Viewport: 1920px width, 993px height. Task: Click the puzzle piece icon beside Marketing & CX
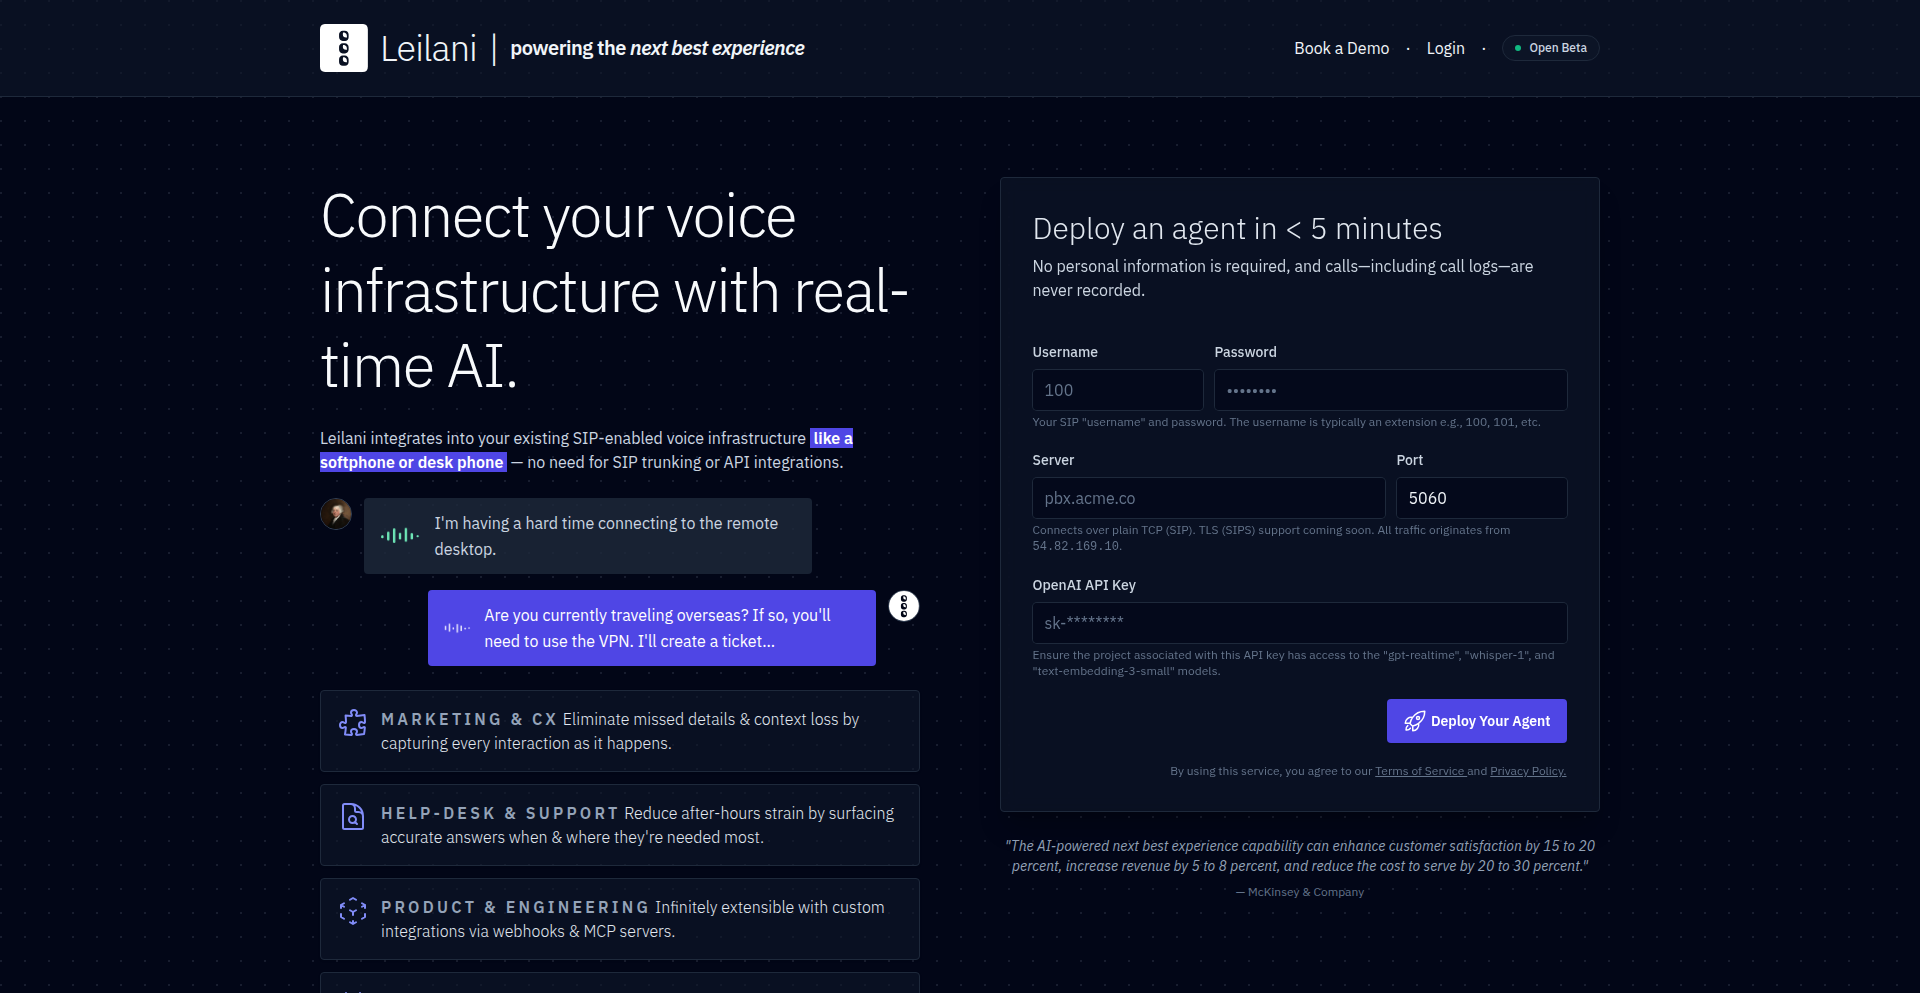(353, 722)
